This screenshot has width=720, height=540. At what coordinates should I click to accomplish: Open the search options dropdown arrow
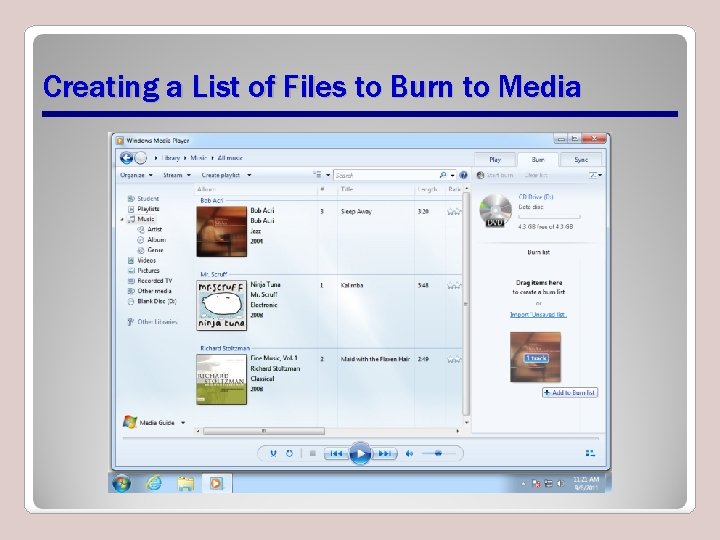pos(452,175)
